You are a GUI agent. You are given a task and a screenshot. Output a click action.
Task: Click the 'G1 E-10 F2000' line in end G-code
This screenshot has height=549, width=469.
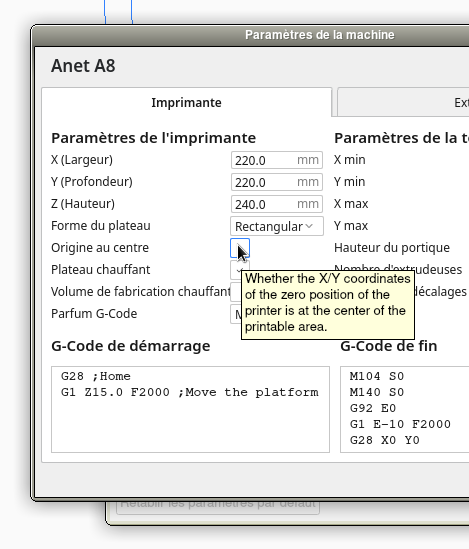pyautogui.click(x=400, y=424)
